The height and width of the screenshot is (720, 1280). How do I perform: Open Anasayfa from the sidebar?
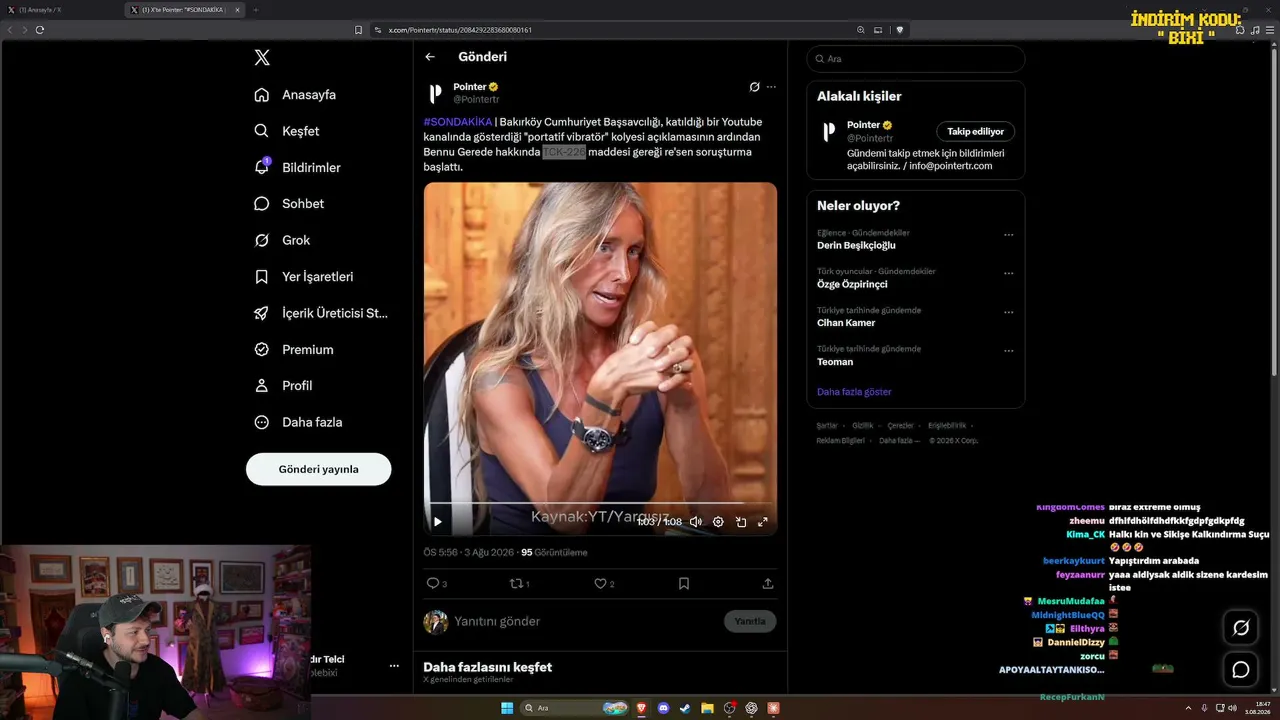coord(295,95)
